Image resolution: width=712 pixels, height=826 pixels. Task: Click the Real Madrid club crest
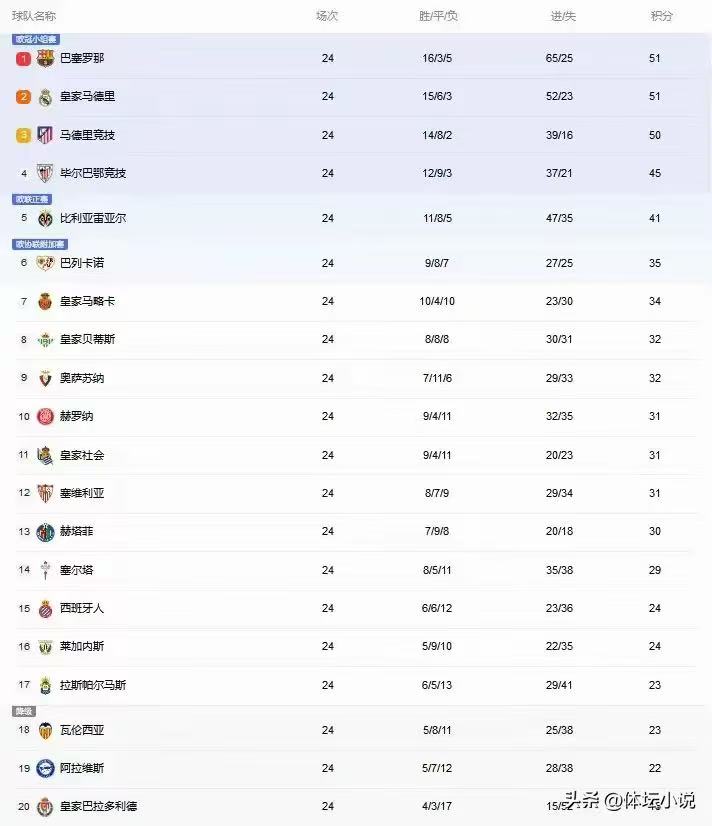point(45,97)
